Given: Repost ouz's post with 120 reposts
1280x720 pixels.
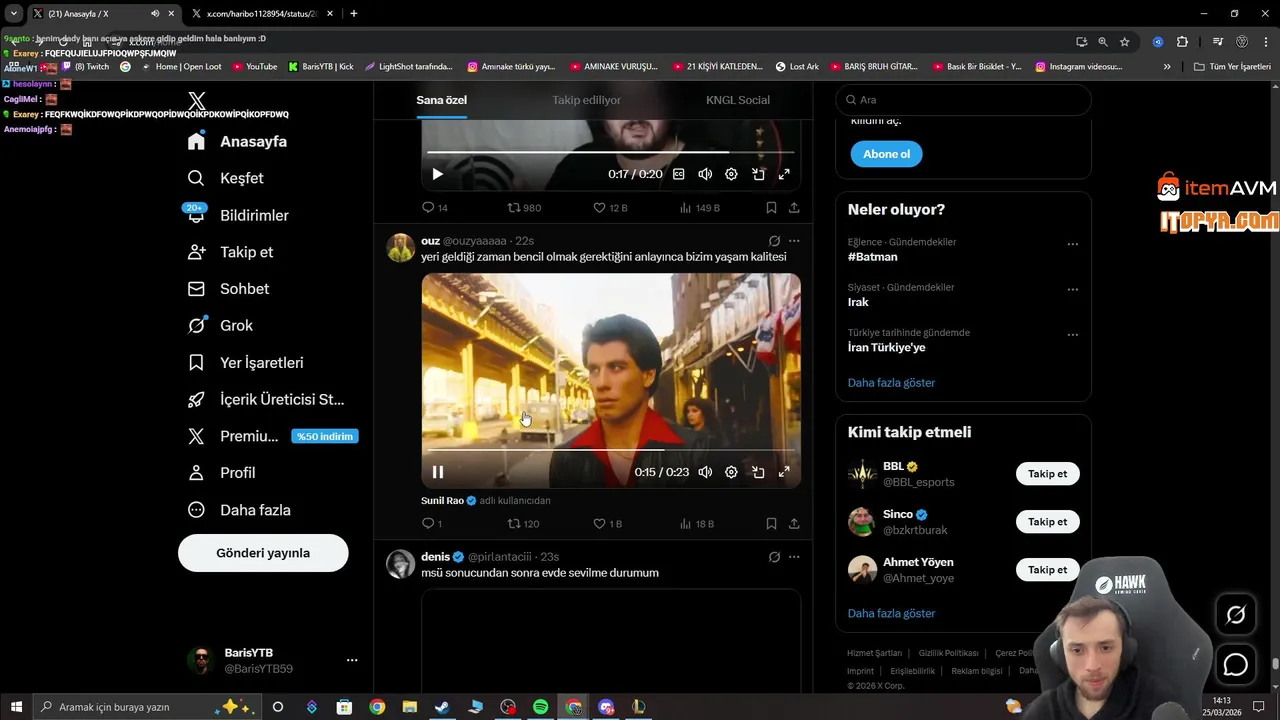Looking at the screenshot, I should pos(524,524).
